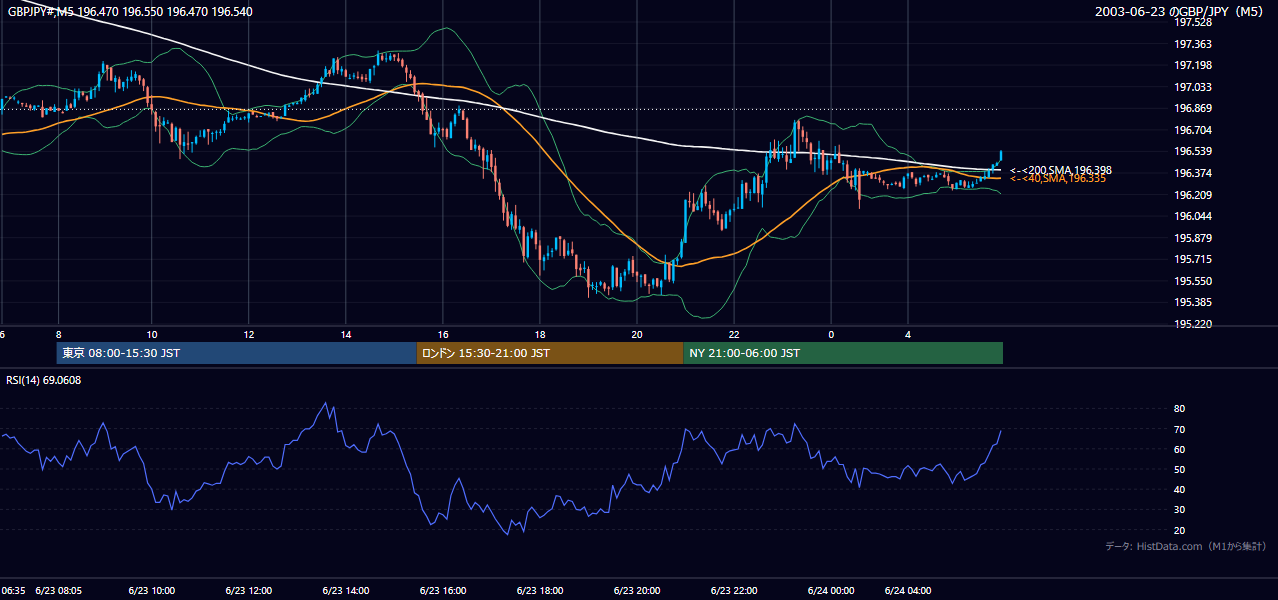
Task: Click the 6/23 16:00 bottom time label
Action: tap(443, 590)
